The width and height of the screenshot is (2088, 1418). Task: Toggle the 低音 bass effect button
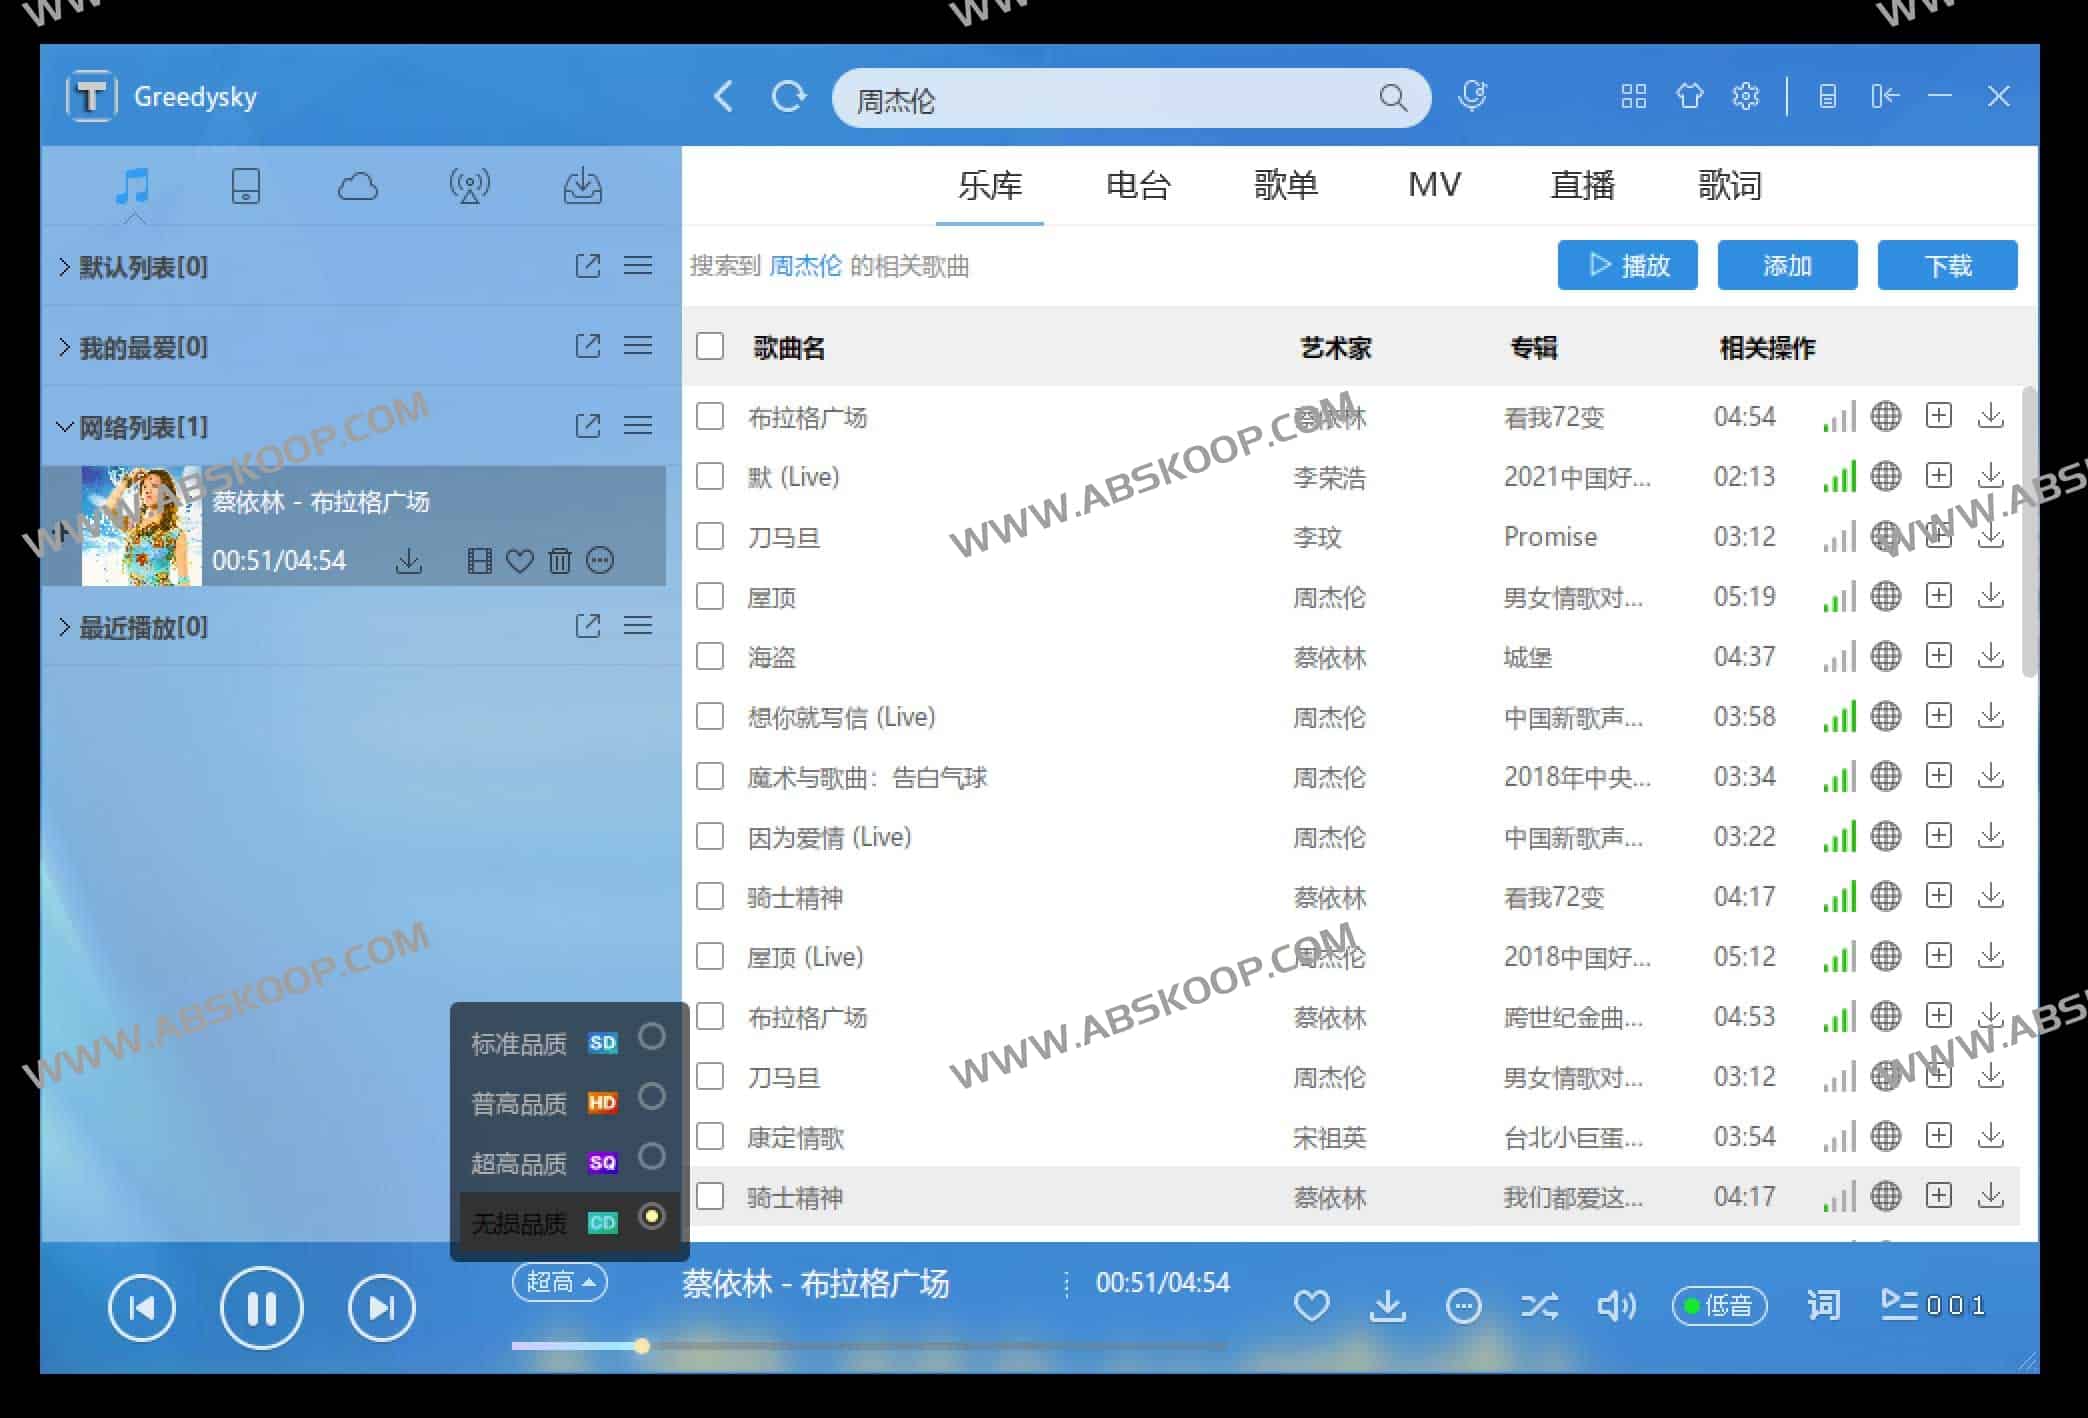tap(1720, 1306)
